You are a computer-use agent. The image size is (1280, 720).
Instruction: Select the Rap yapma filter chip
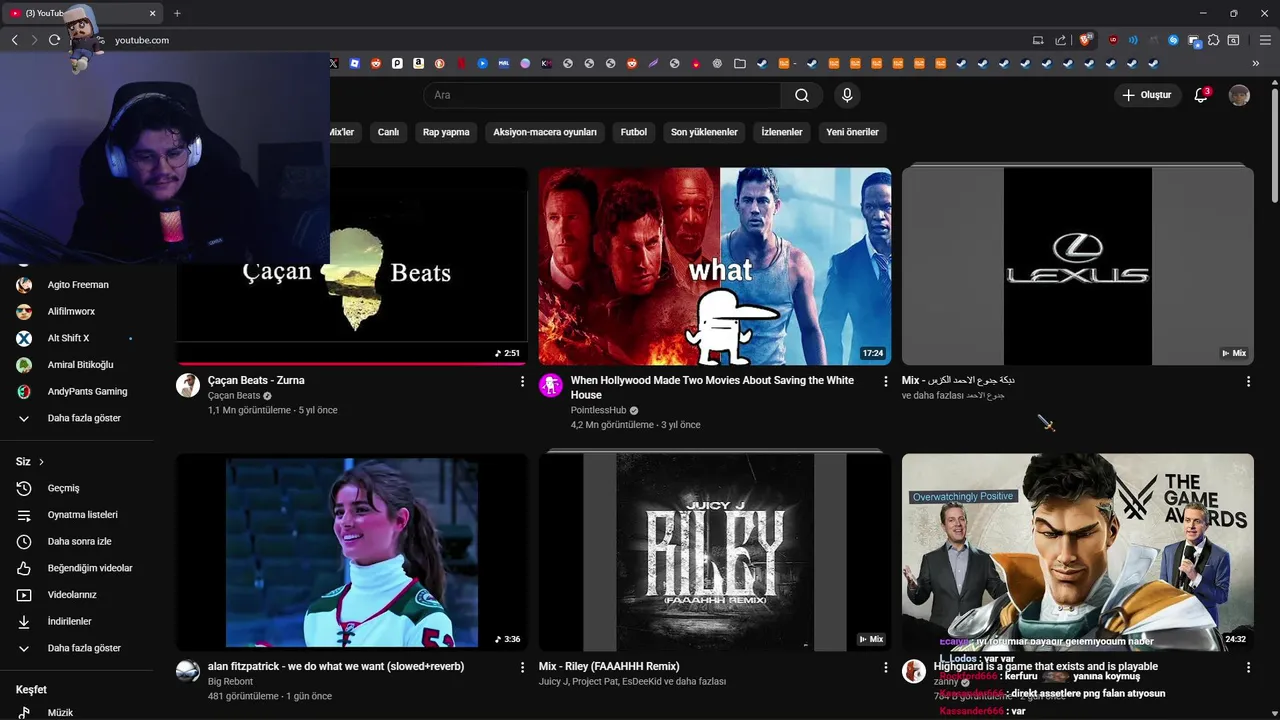pos(446,132)
